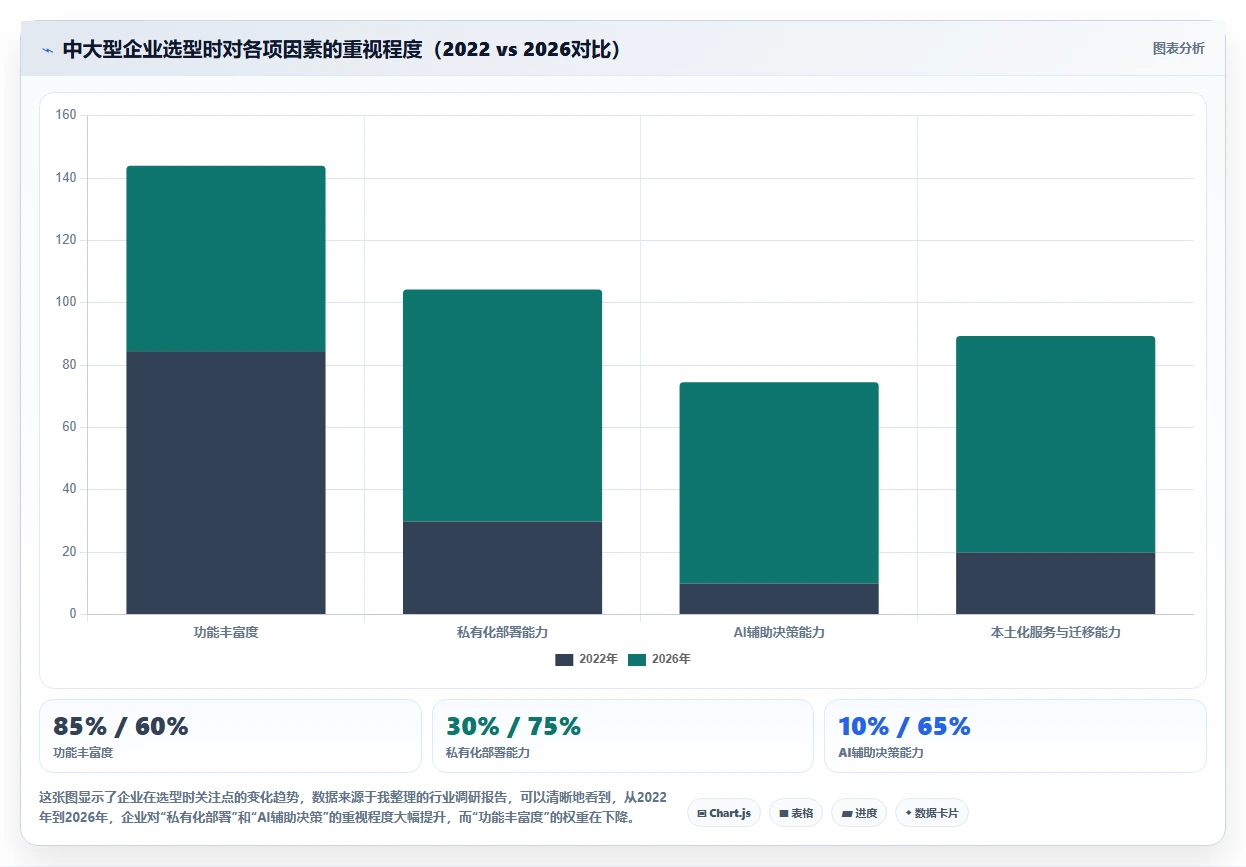Click the 10% / 65% stat value
This screenshot has width=1246, height=867.
[x=904, y=727]
